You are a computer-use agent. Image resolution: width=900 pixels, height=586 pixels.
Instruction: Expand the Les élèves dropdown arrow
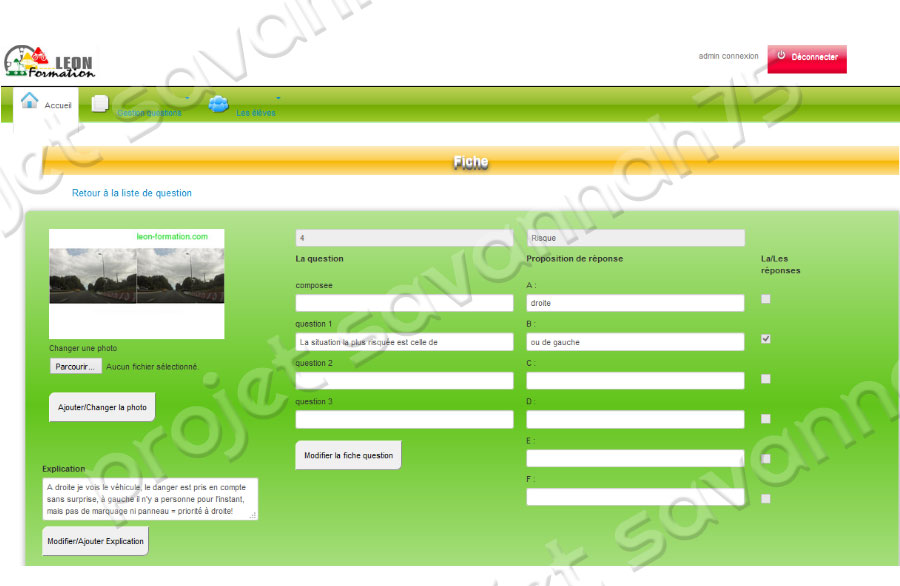pos(278,98)
